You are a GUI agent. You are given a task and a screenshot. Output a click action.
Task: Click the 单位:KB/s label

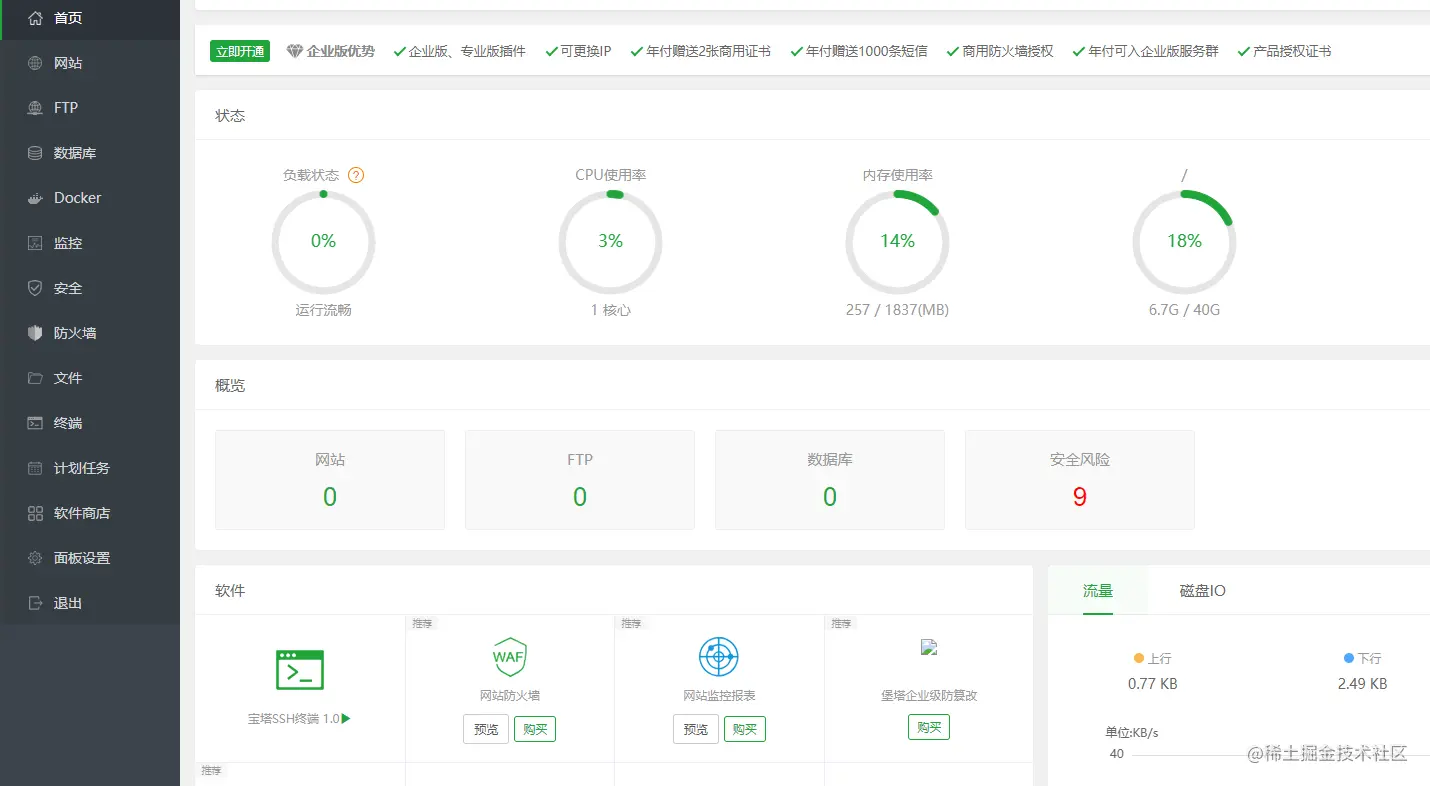point(1132,732)
